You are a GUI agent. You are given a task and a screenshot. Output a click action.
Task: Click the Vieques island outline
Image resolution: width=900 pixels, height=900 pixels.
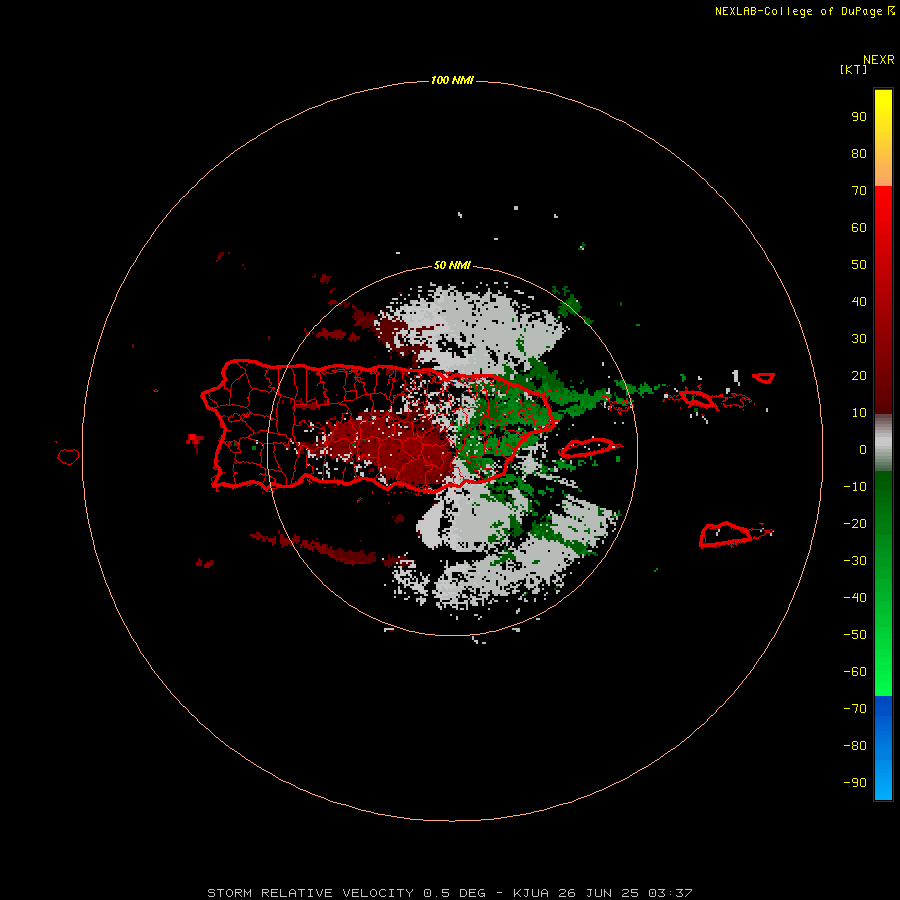click(587, 447)
